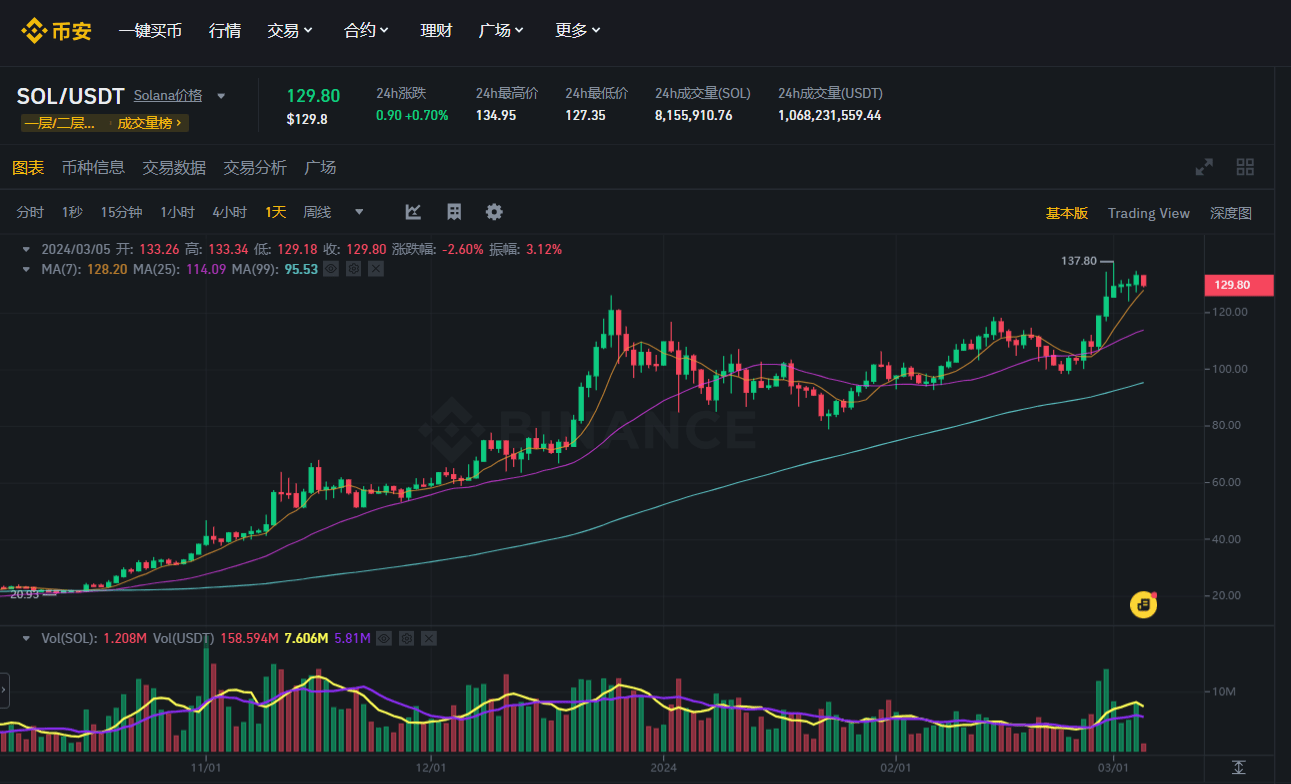Click the 24h涨跌 value 0.90 +0.70%

pyautogui.click(x=412, y=115)
